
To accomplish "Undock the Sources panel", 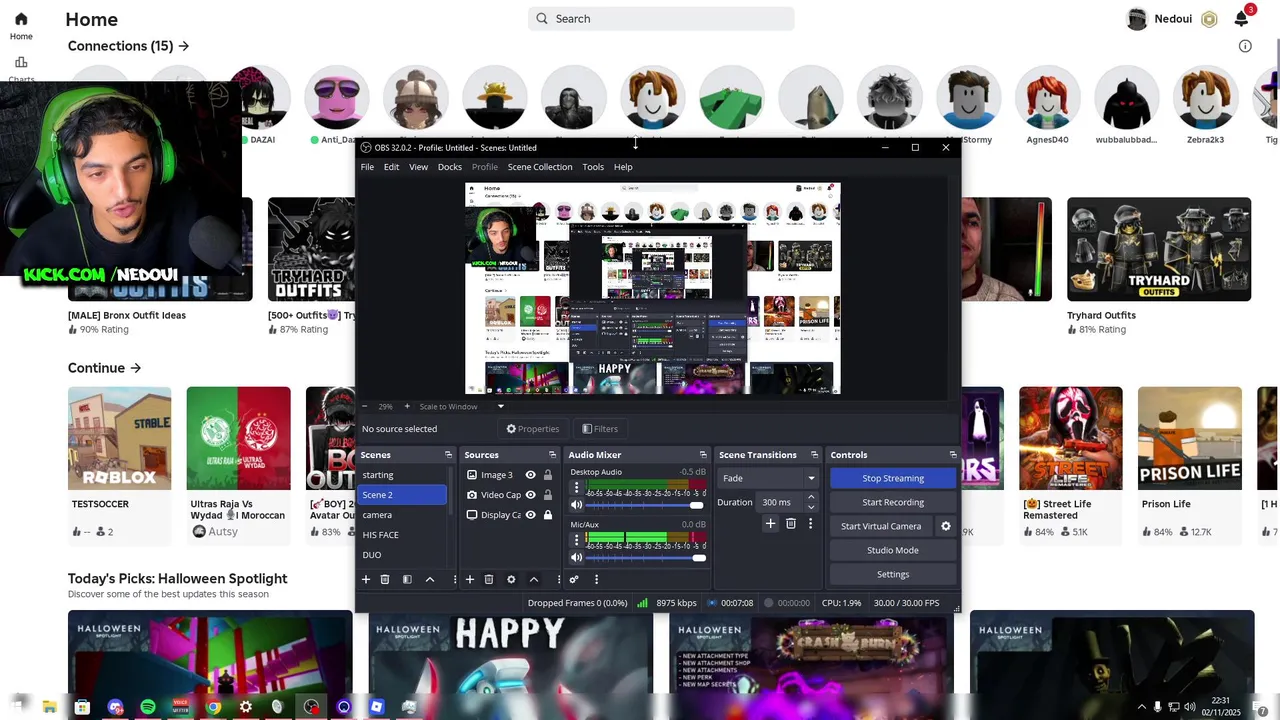I will (x=552, y=455).
